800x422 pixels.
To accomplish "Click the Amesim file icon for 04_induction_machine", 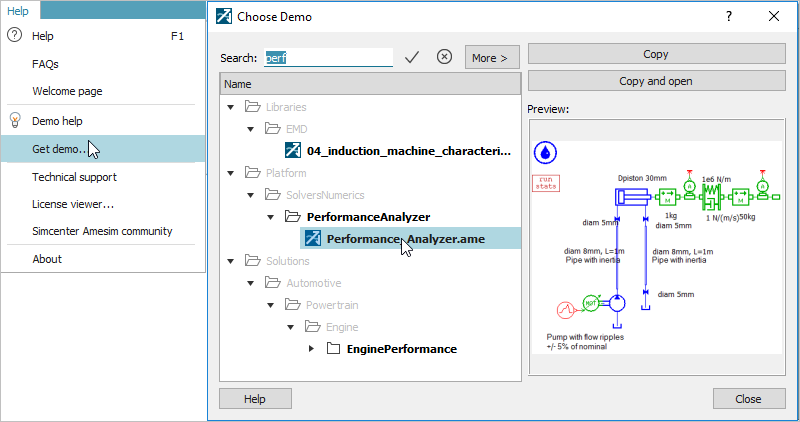I will coord(293,151).
